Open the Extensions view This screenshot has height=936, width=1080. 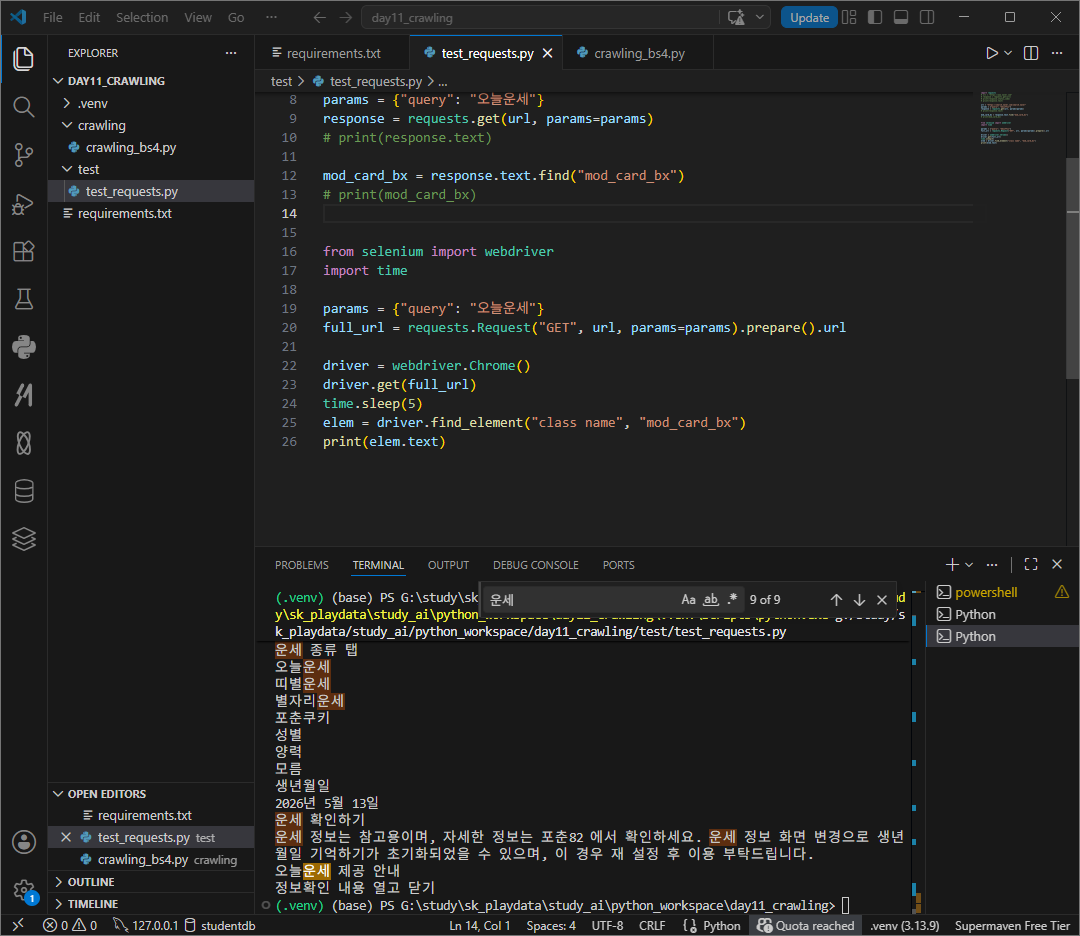(23, 251)
